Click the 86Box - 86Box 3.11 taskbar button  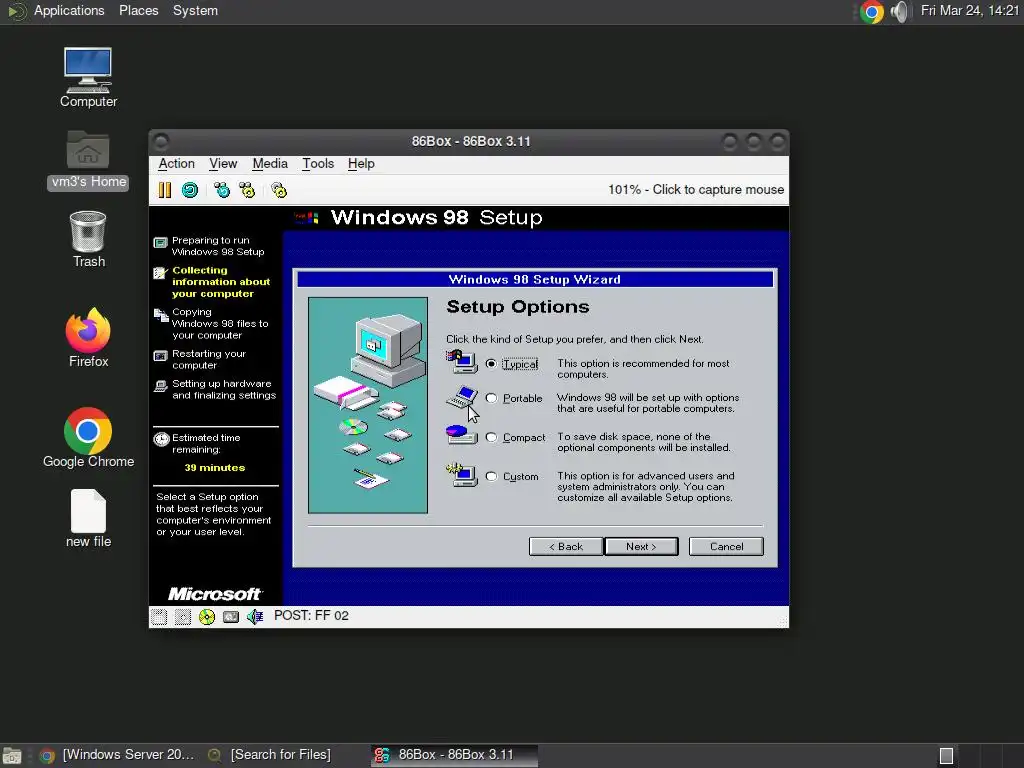click(455, 755)
